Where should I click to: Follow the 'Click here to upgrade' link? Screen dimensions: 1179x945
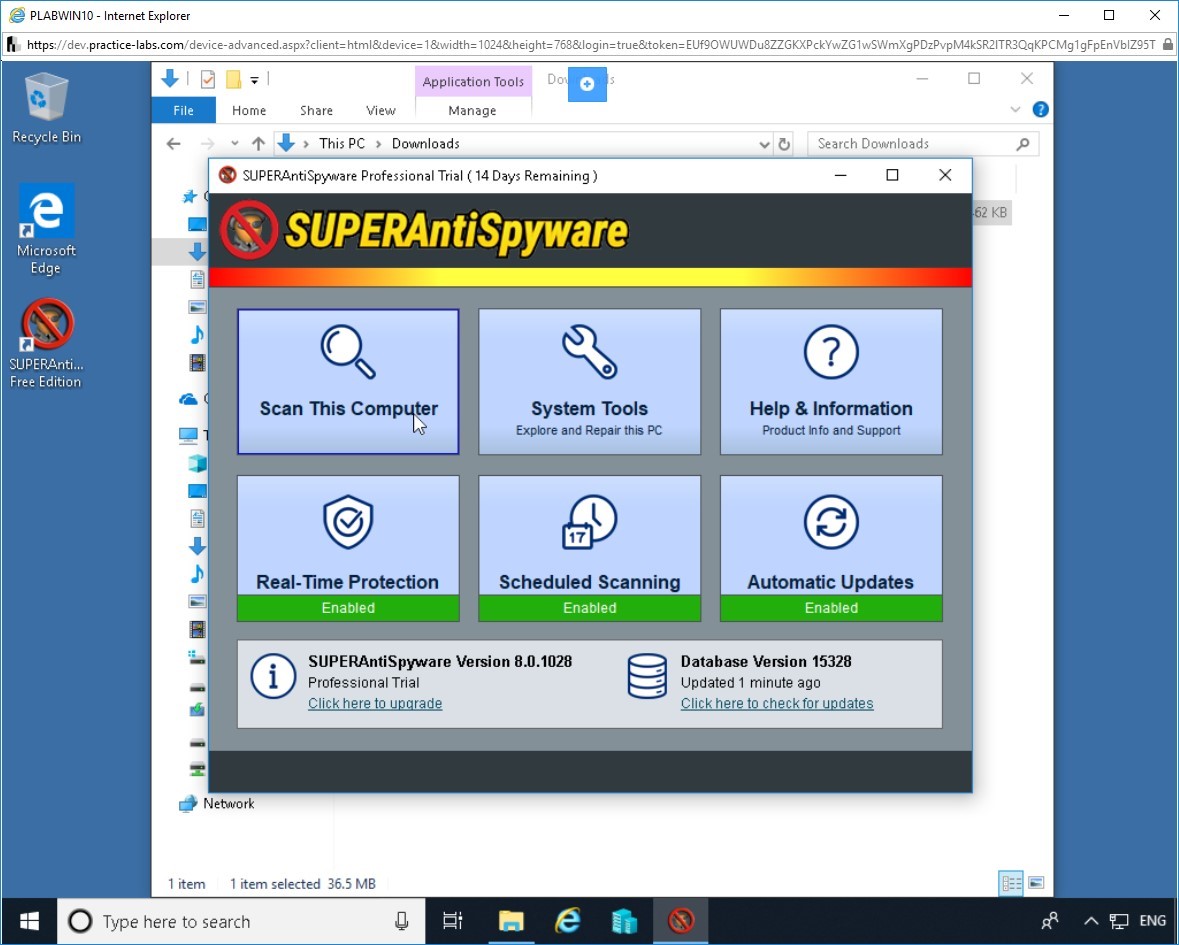click(x=375, y=704)
